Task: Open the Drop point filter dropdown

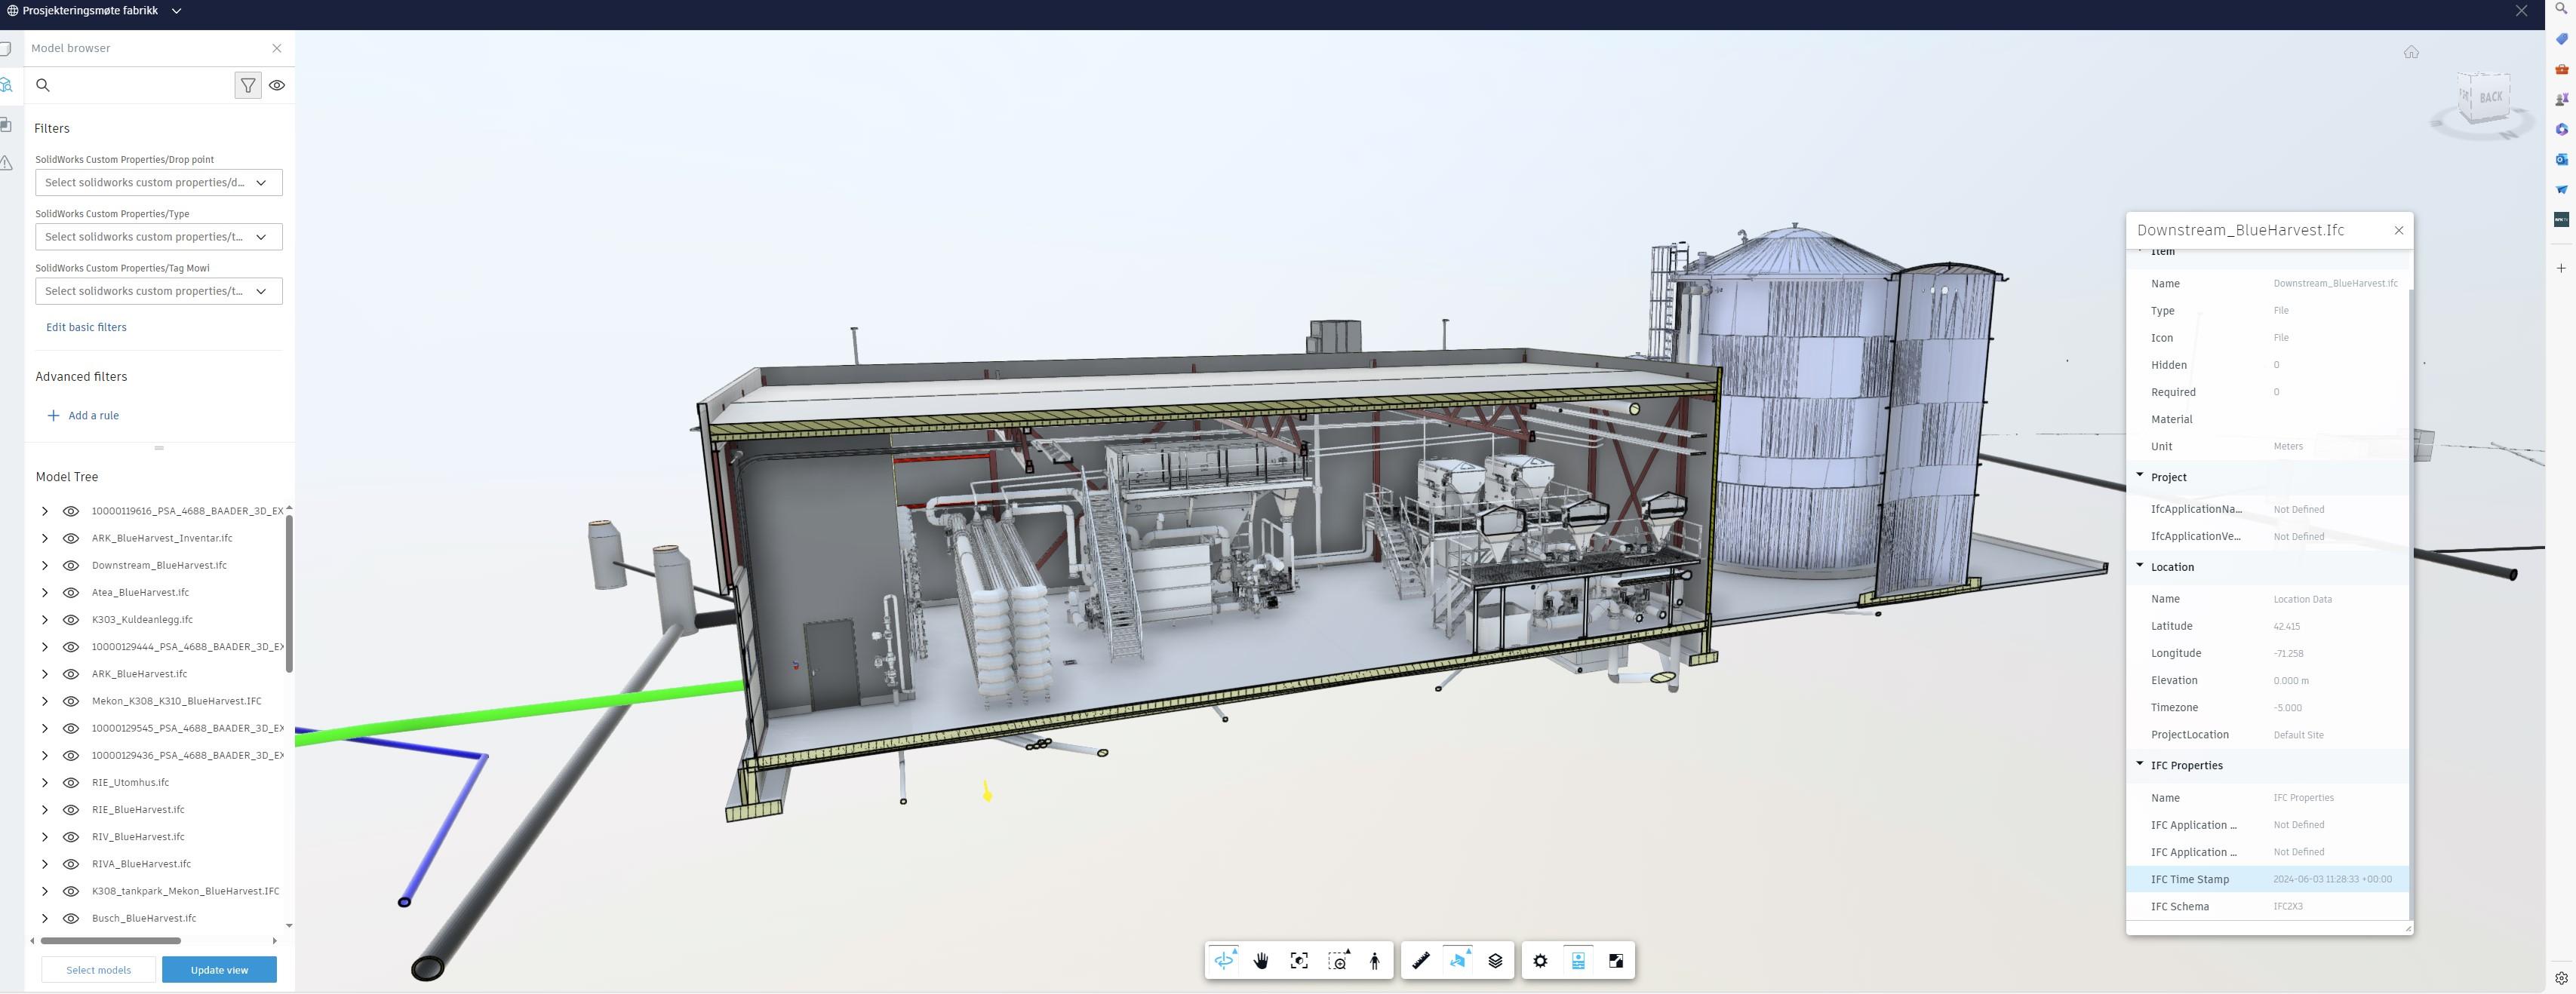Action: (x=158, y=183)
